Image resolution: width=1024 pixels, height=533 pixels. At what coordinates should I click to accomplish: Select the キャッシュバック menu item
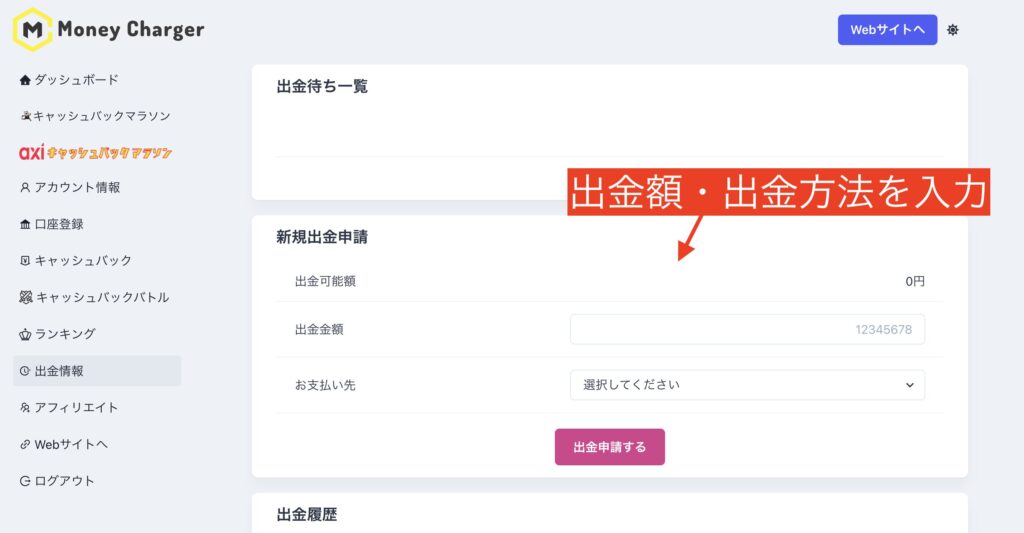(76, 261)
